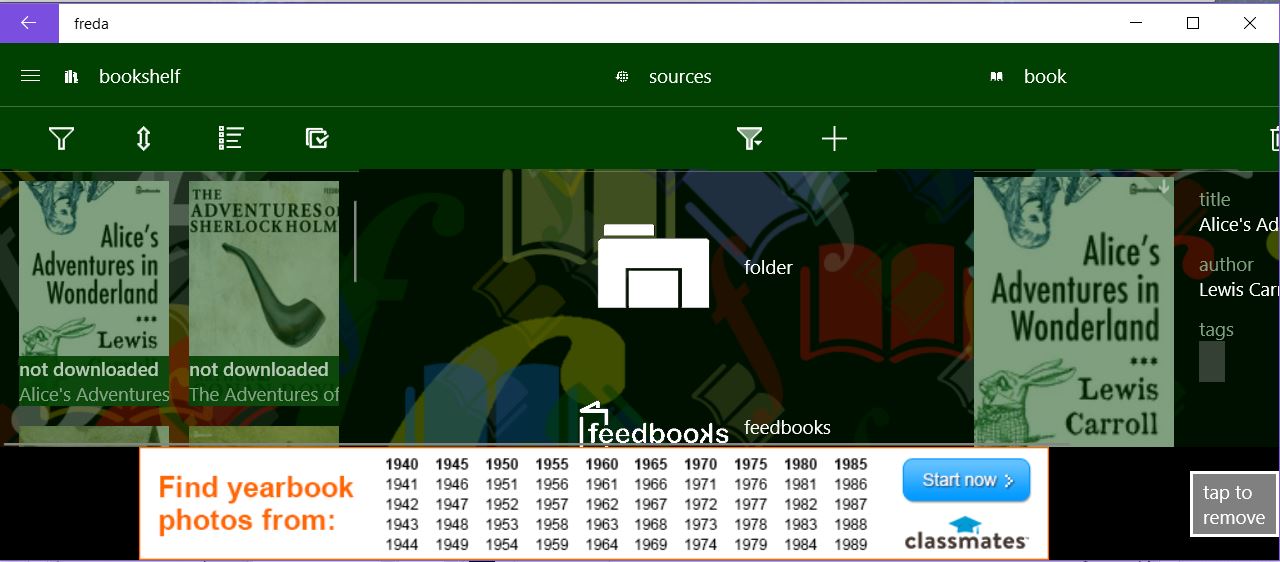This screenshot has width=1280, height=562.
Task: Click Alice's Adventures title under cover
Action: pyautogui.click(x=94, y=395)
